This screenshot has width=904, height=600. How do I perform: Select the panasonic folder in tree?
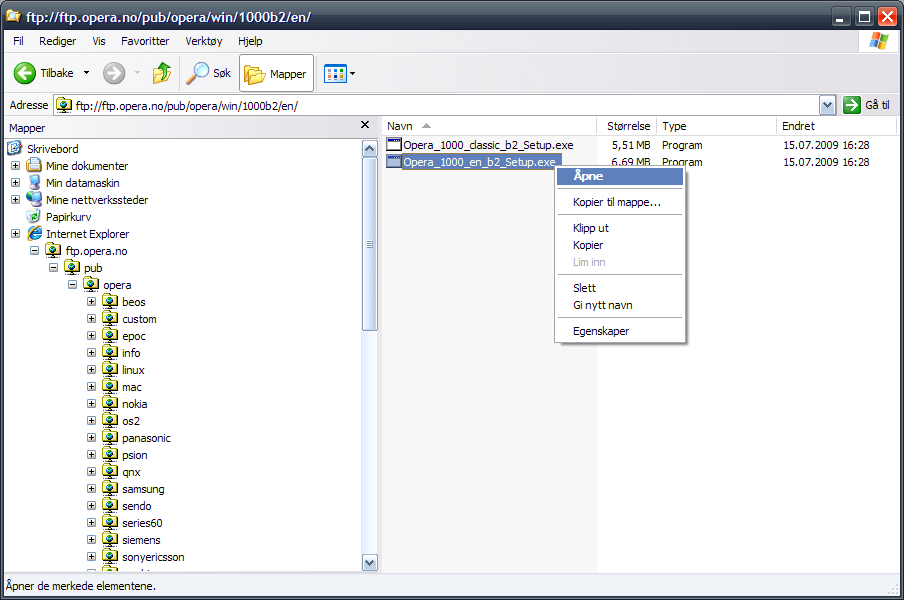click(x=146, y=438)
